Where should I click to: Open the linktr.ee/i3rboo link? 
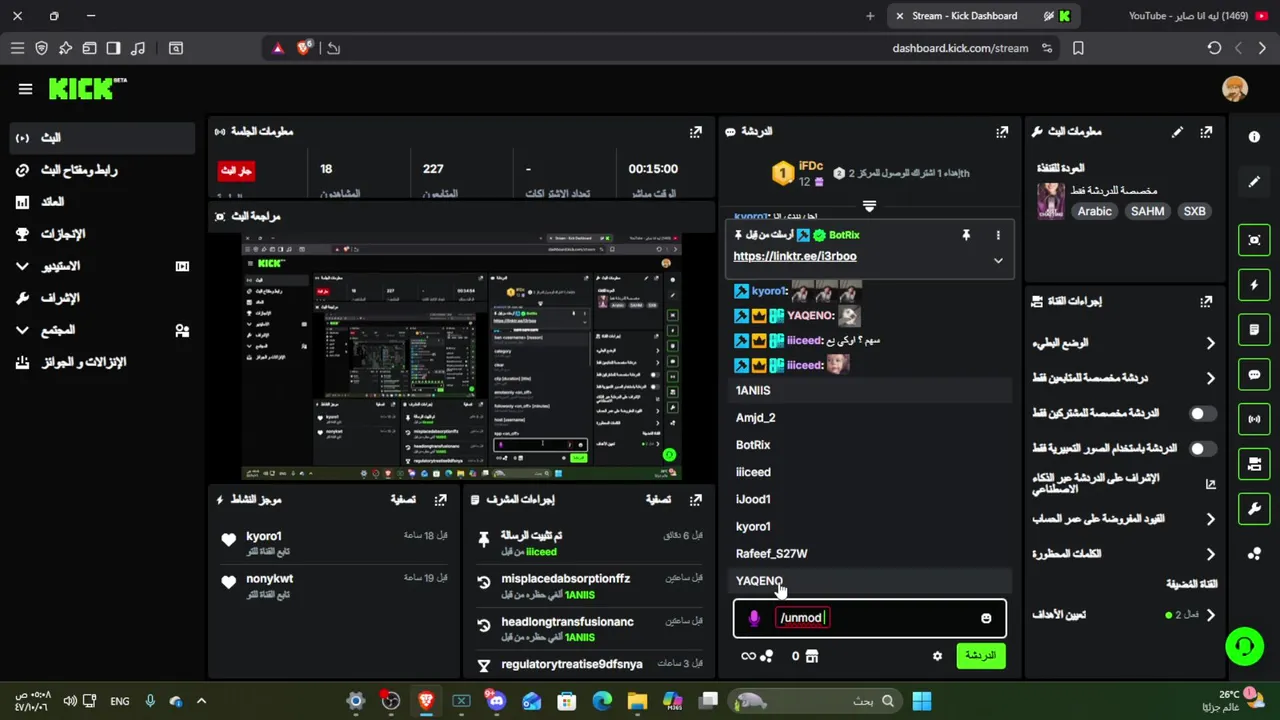tap(795, 256)
